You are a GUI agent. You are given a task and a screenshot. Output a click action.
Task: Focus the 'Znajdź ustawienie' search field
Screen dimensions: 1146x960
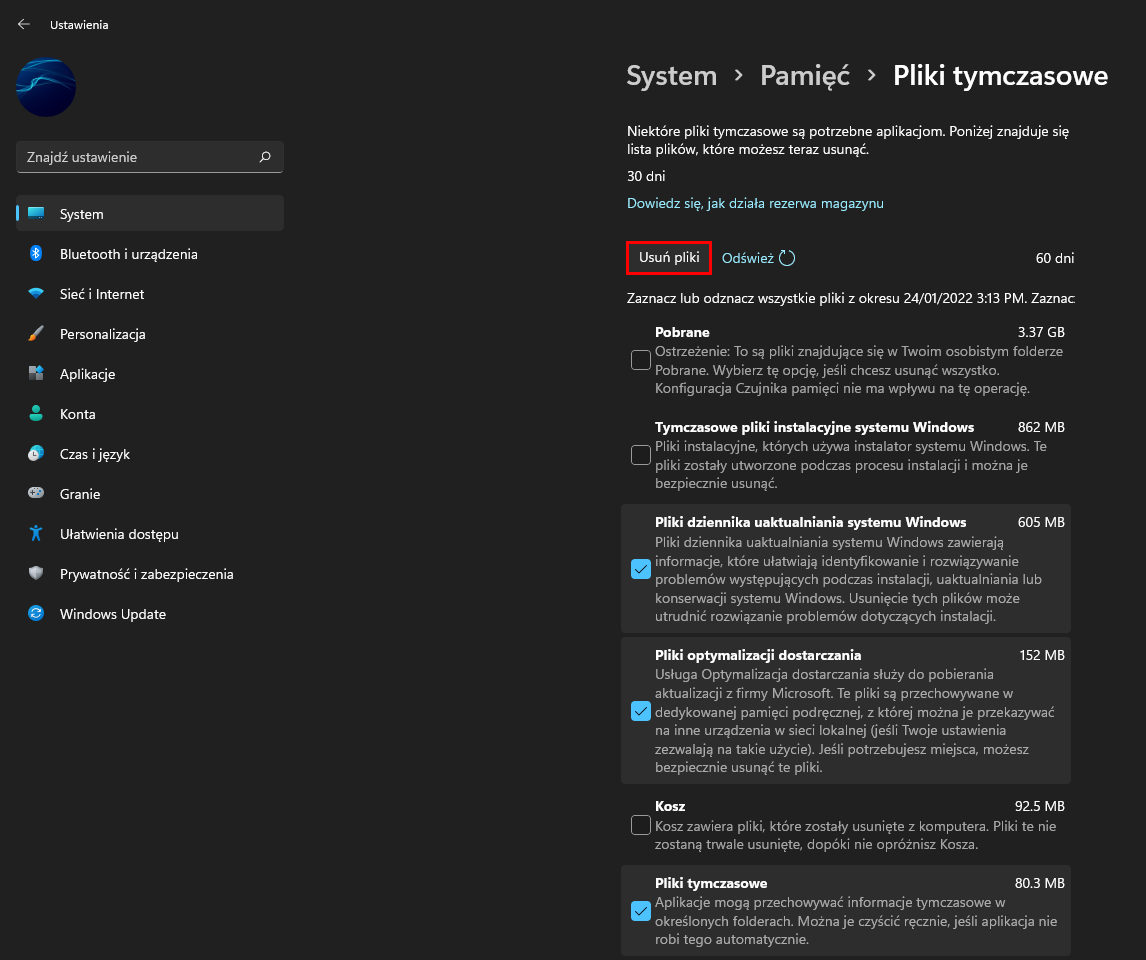[x=150, y=157]
